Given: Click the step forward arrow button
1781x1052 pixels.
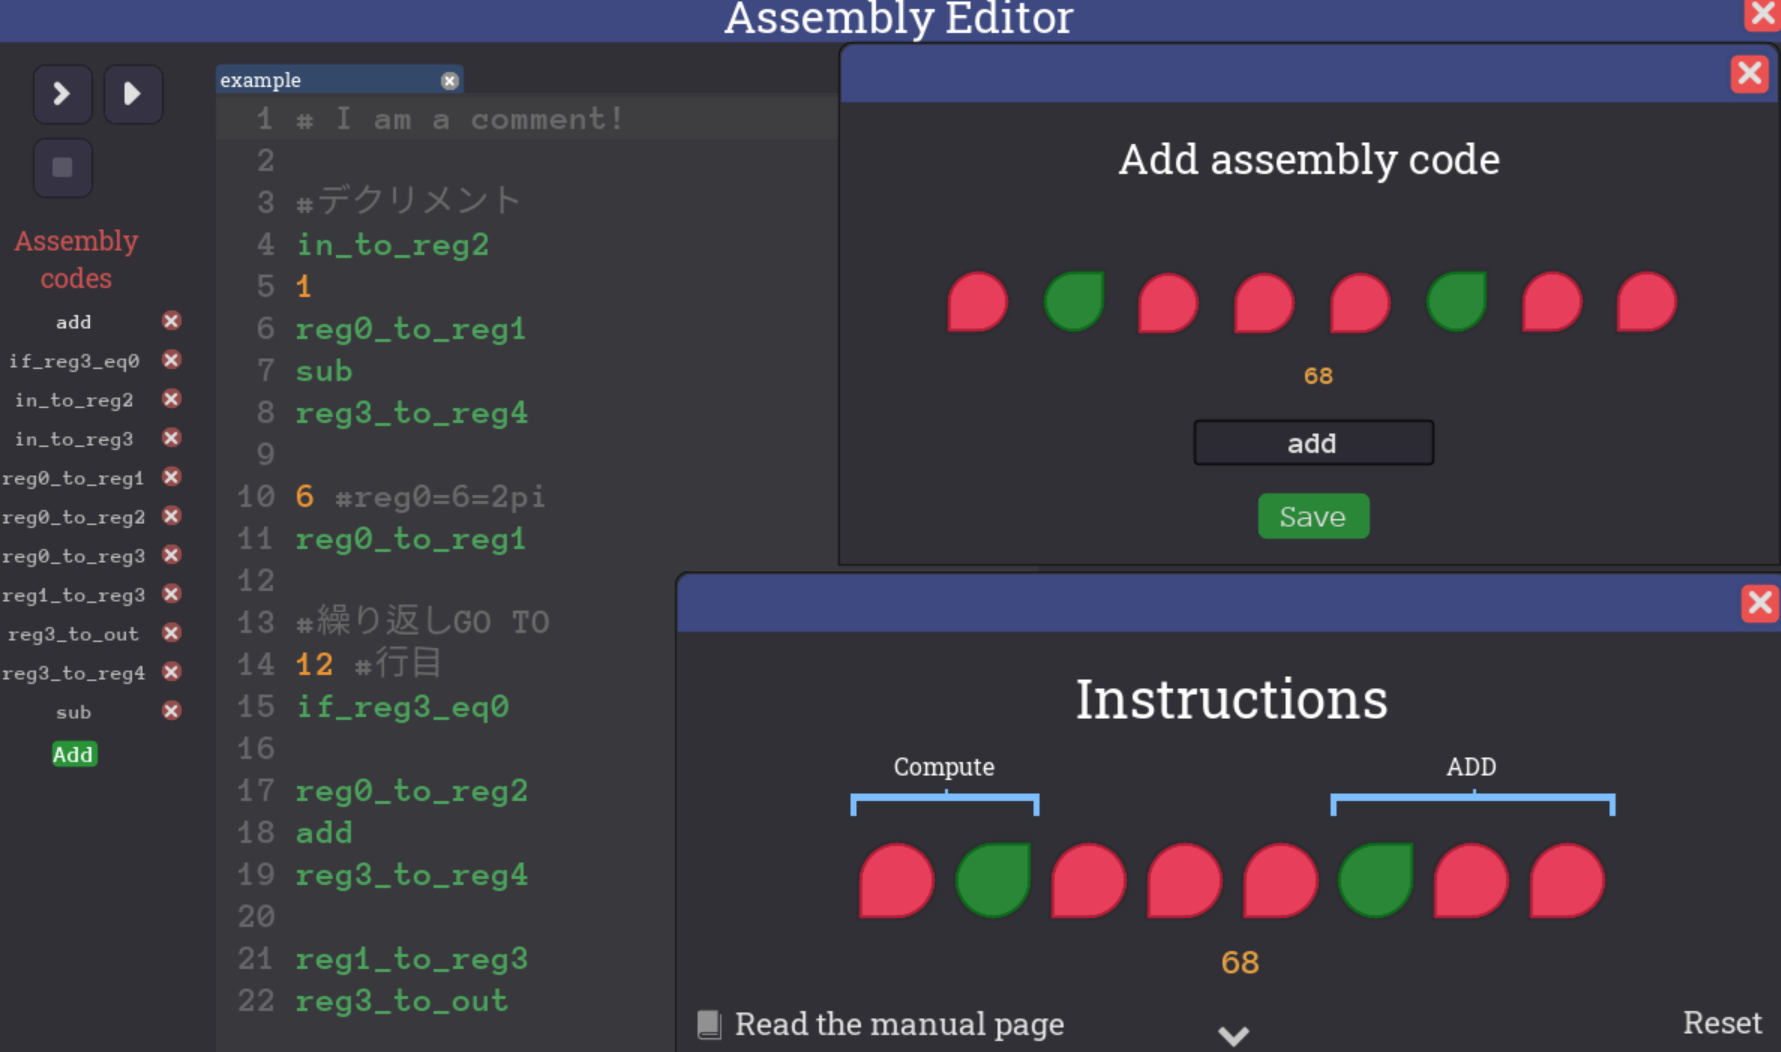Looking at the screenshot, I should pos(62,94).
